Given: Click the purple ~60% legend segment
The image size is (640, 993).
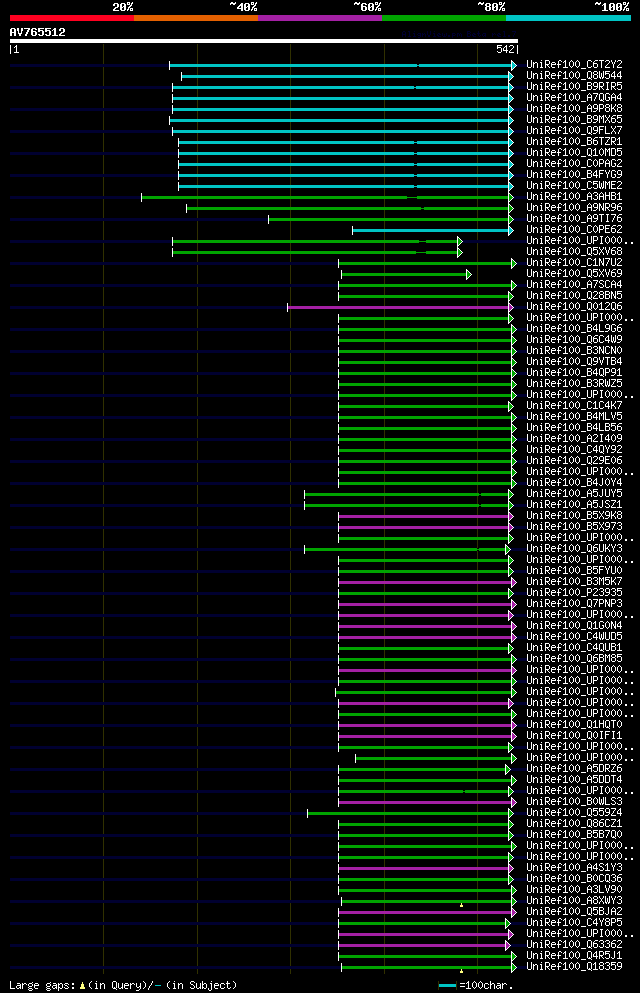Looking at the screenshot, I should tap(320, 18).
